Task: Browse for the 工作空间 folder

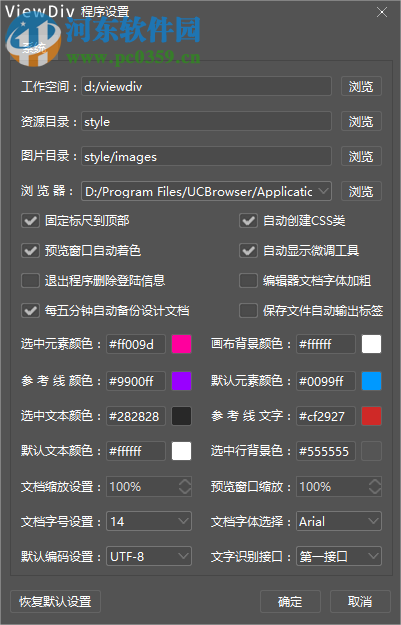Action: 361,86
